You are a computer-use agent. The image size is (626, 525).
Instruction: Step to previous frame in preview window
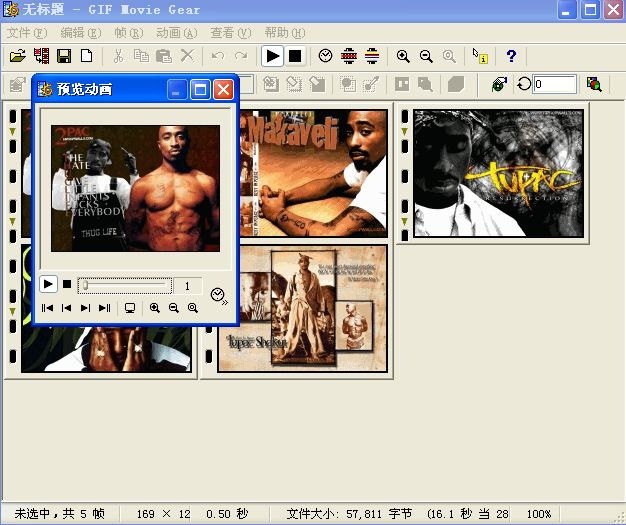tap(66, 308)
